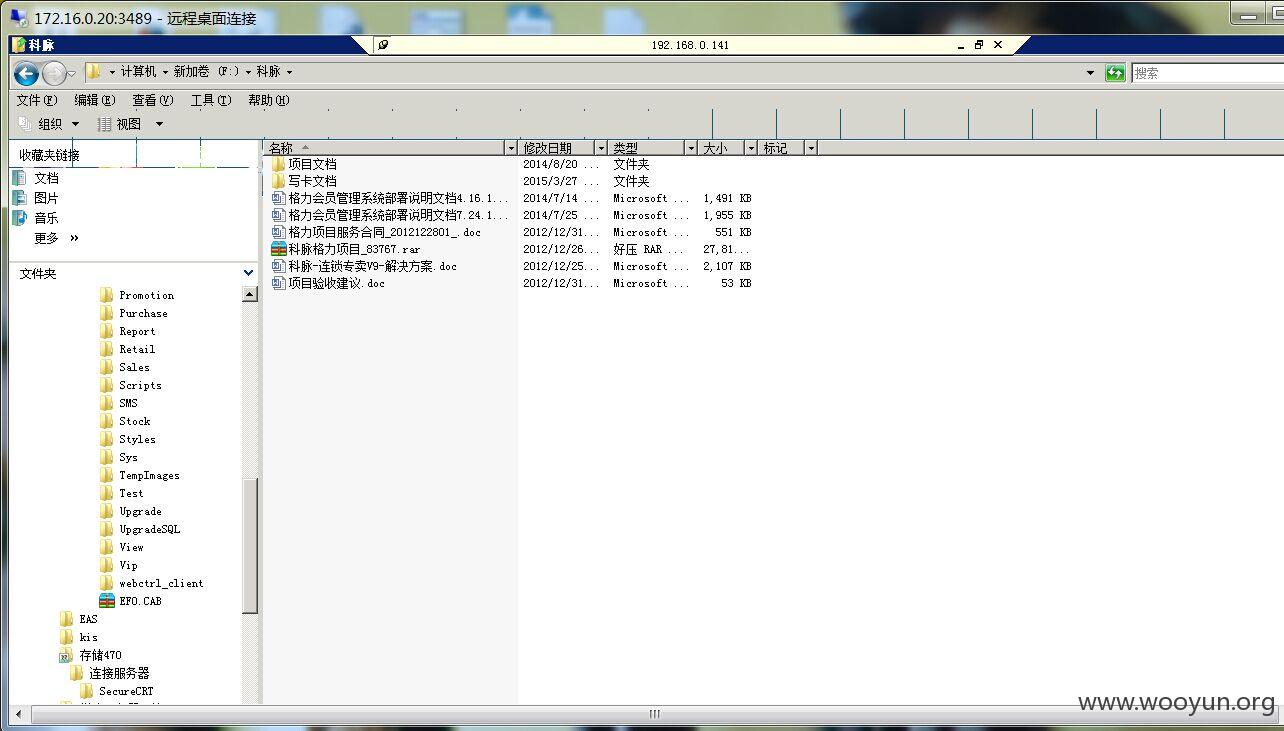Go back with the blue Back arrow
Viewport: 1284px width, 731px height.
pos(26,73)
